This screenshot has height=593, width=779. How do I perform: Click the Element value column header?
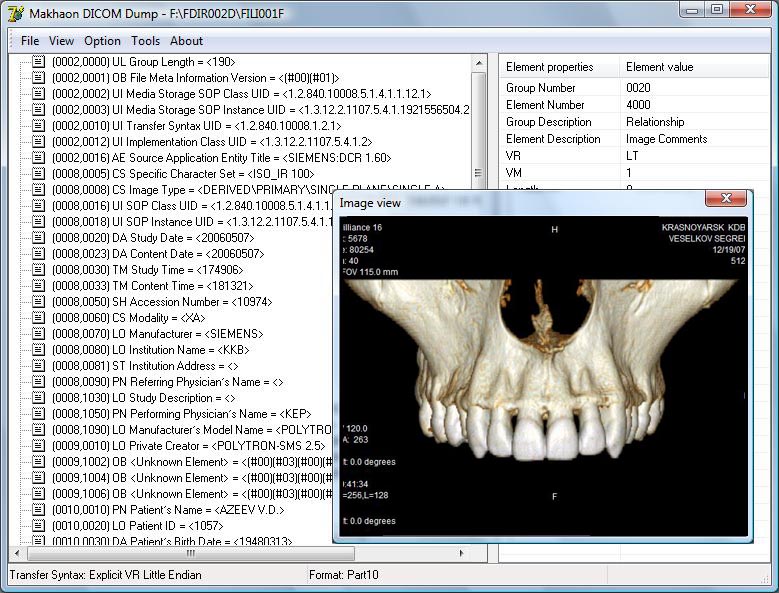tap(659, 67)
